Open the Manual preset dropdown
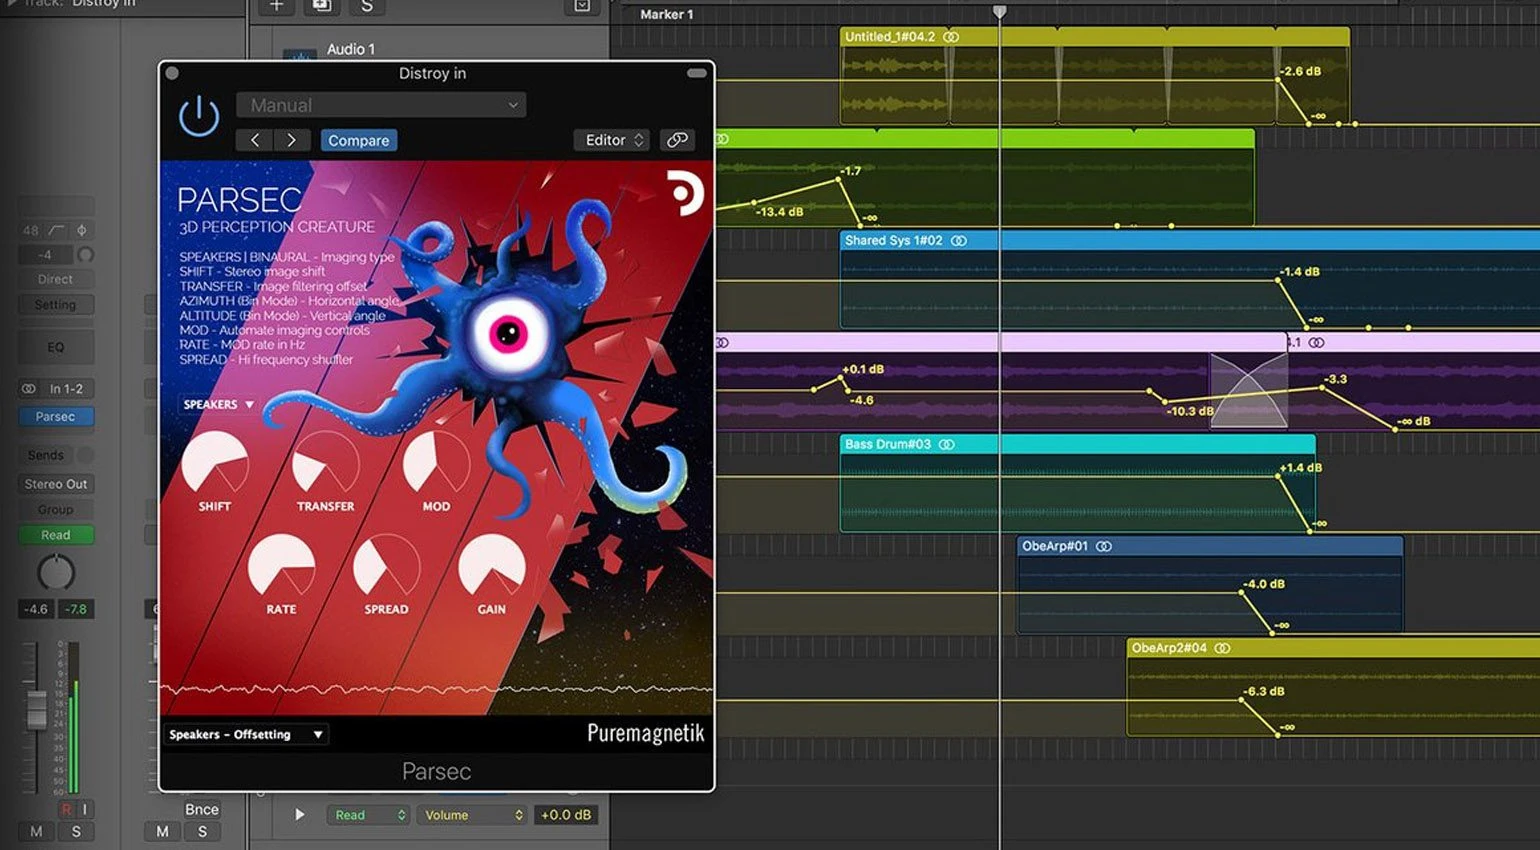This screenshot has height=850, width=1540. (x=381, y=105)
